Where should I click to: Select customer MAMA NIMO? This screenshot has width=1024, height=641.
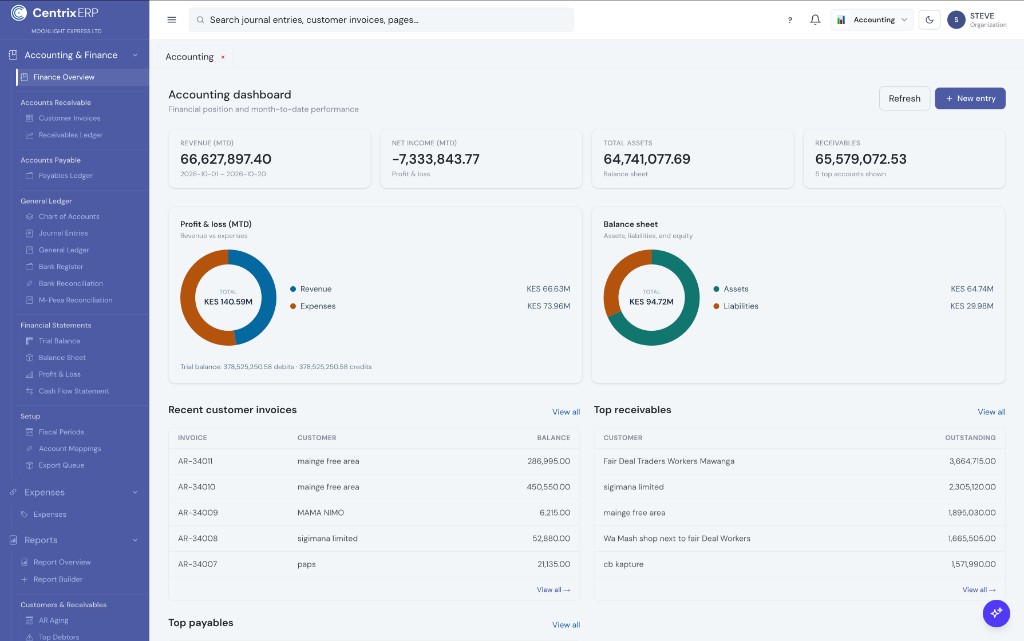click(x=321, y=512)
